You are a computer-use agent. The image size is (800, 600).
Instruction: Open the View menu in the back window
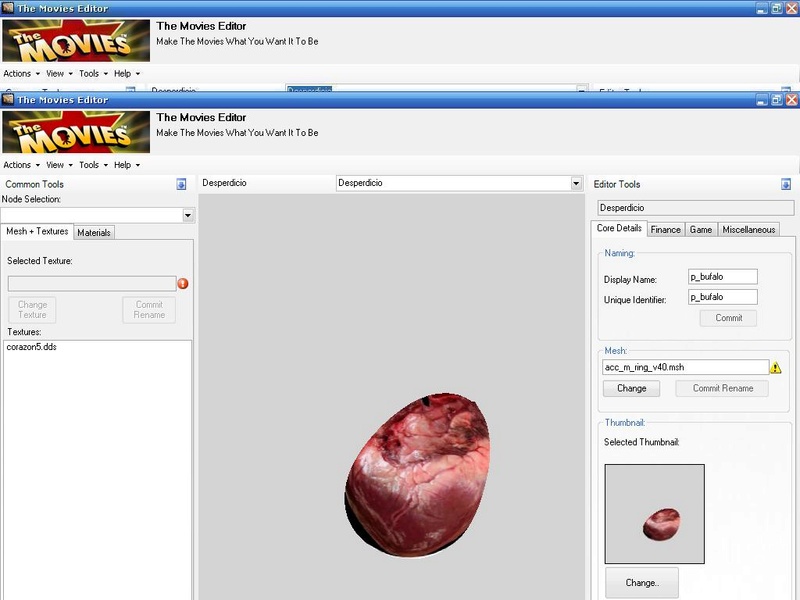[59, 73]
